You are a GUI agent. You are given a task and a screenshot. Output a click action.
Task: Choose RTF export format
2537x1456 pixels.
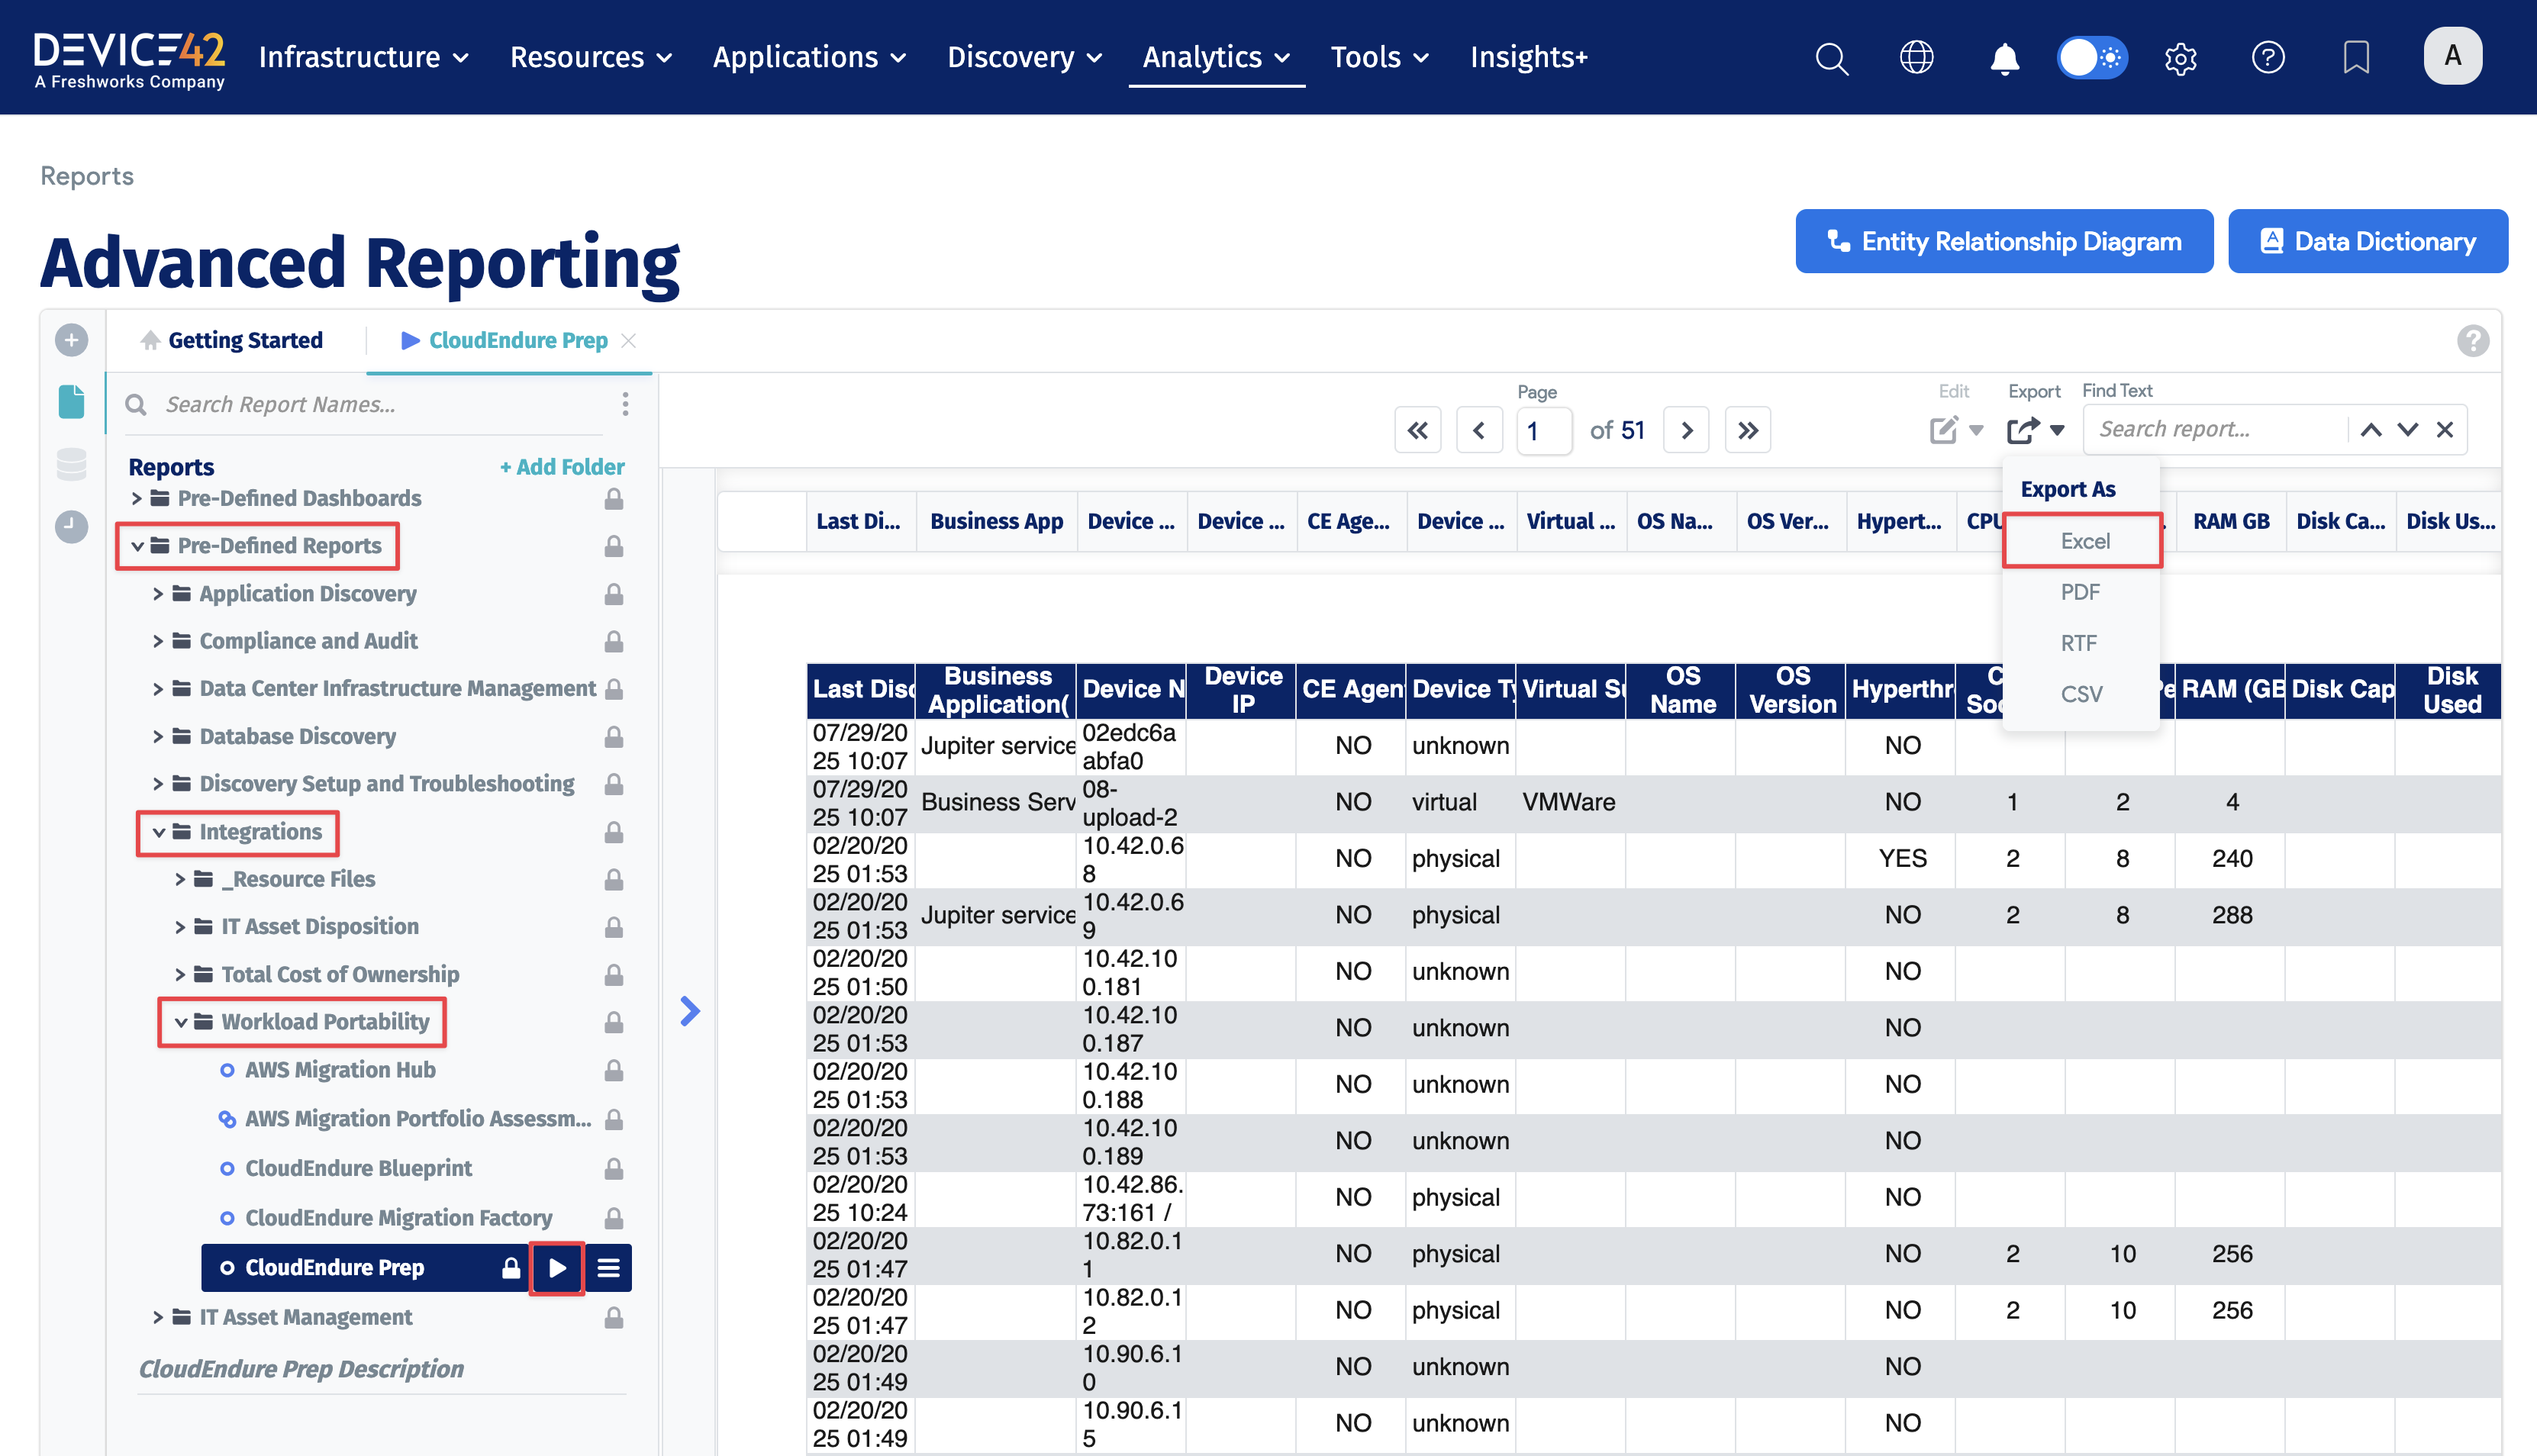pos(2078,643)
